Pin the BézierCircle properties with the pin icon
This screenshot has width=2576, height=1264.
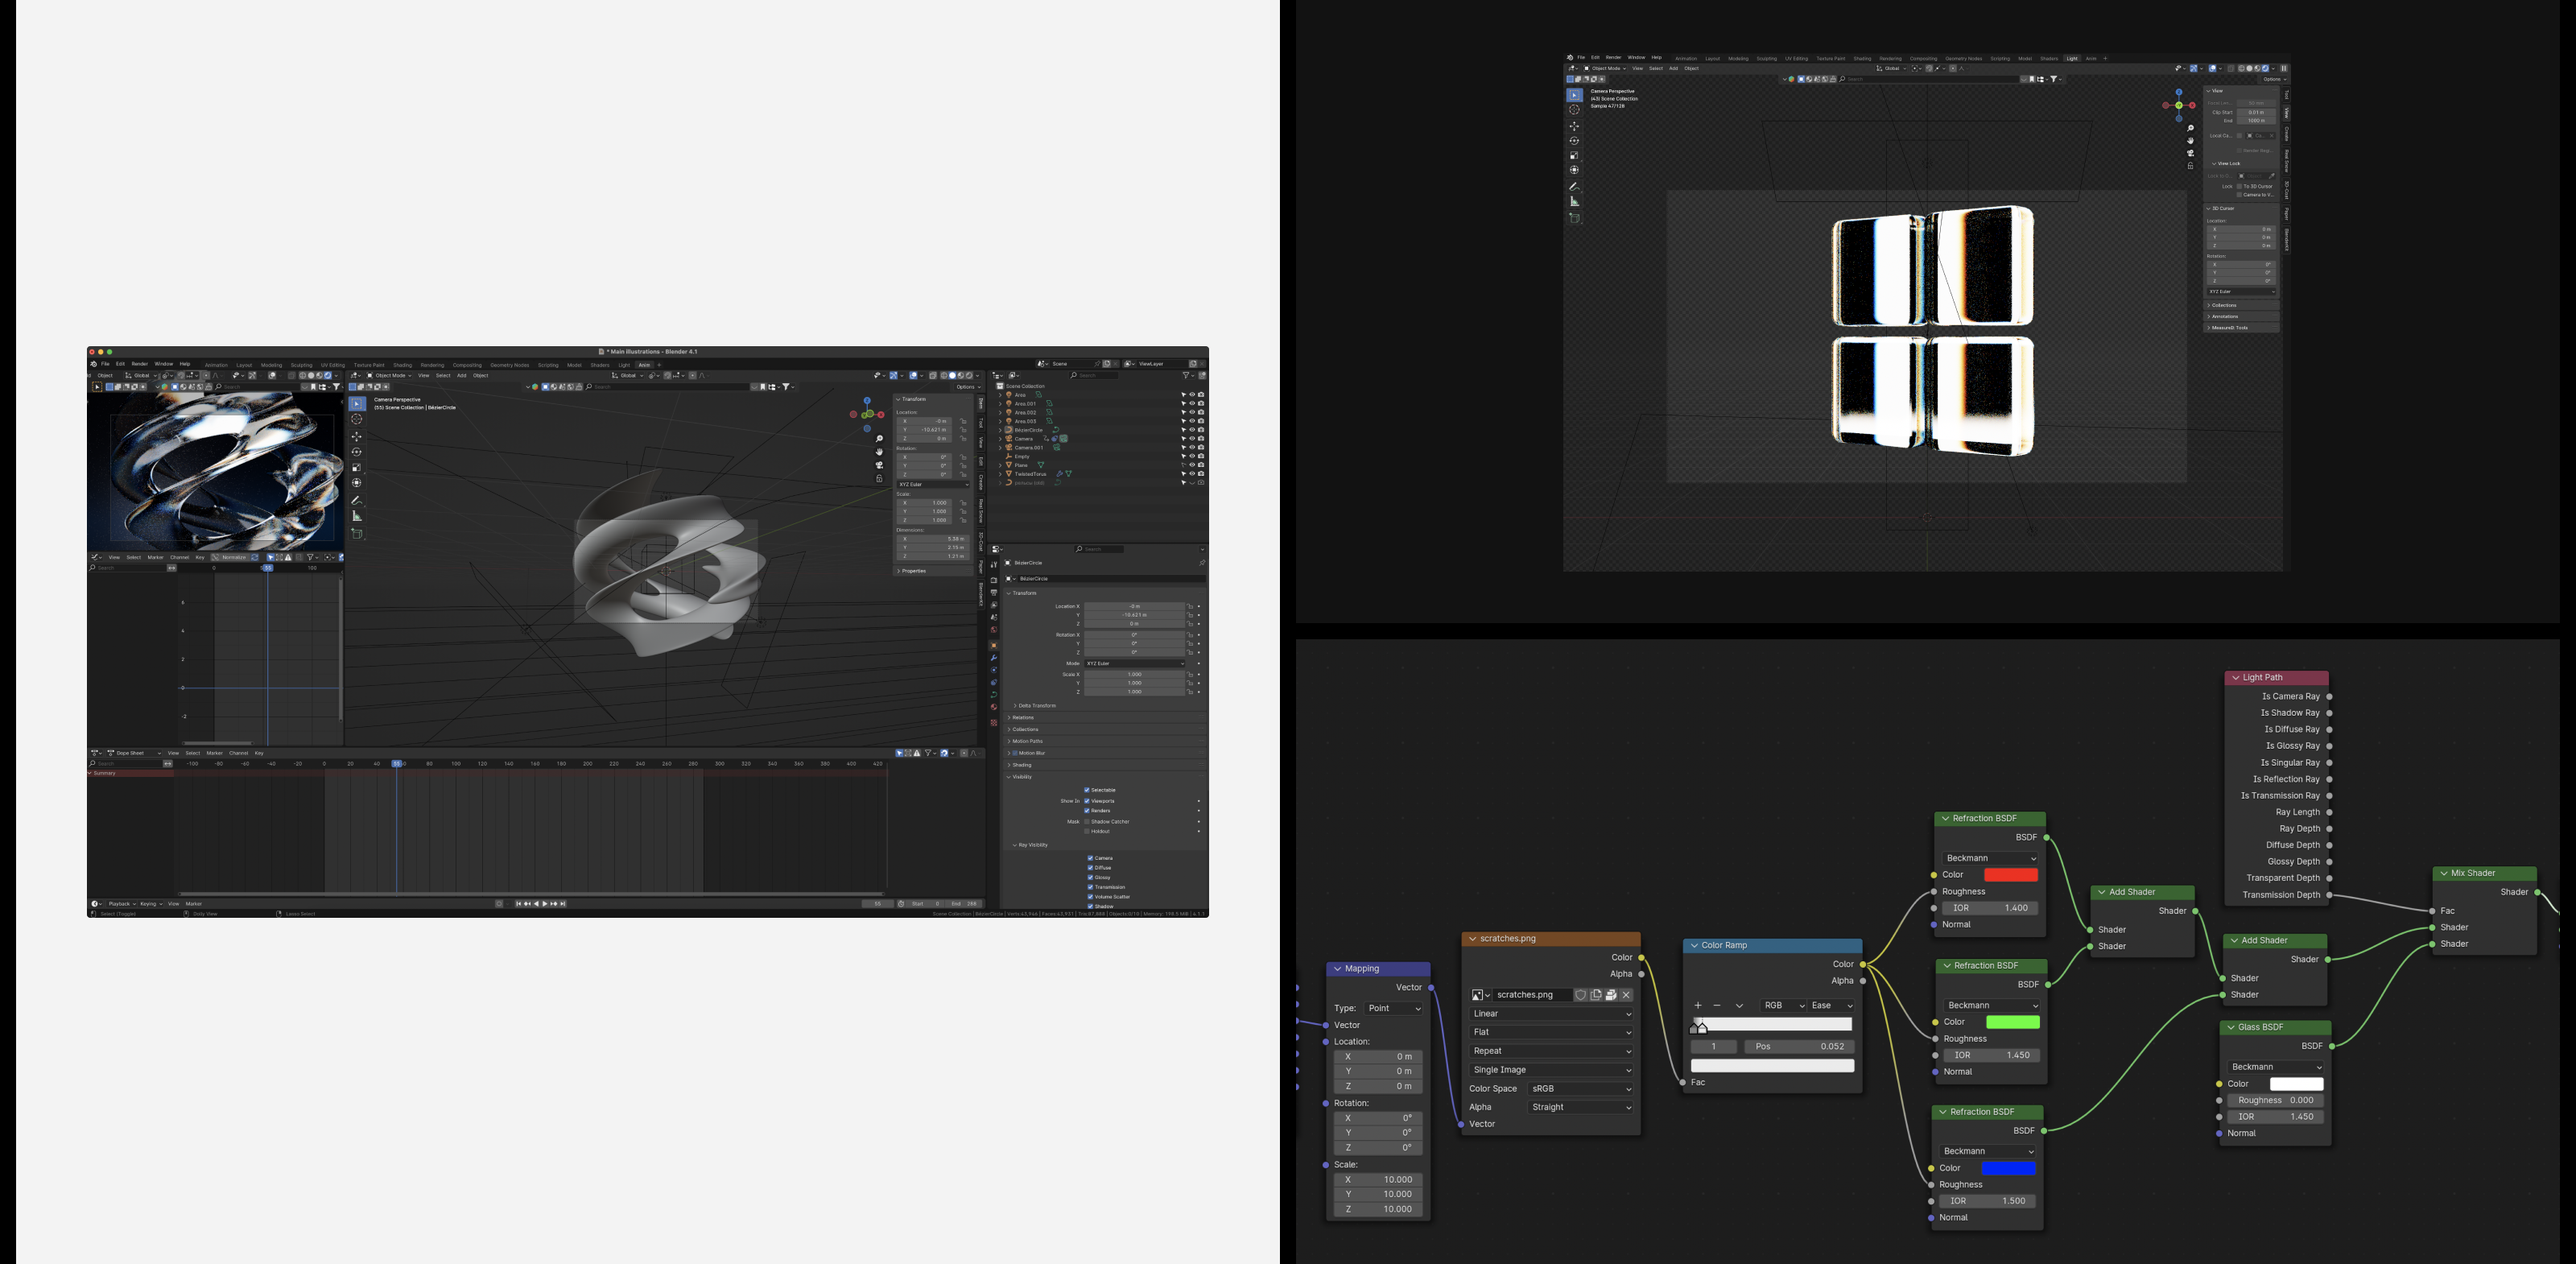pos(1201,563)
